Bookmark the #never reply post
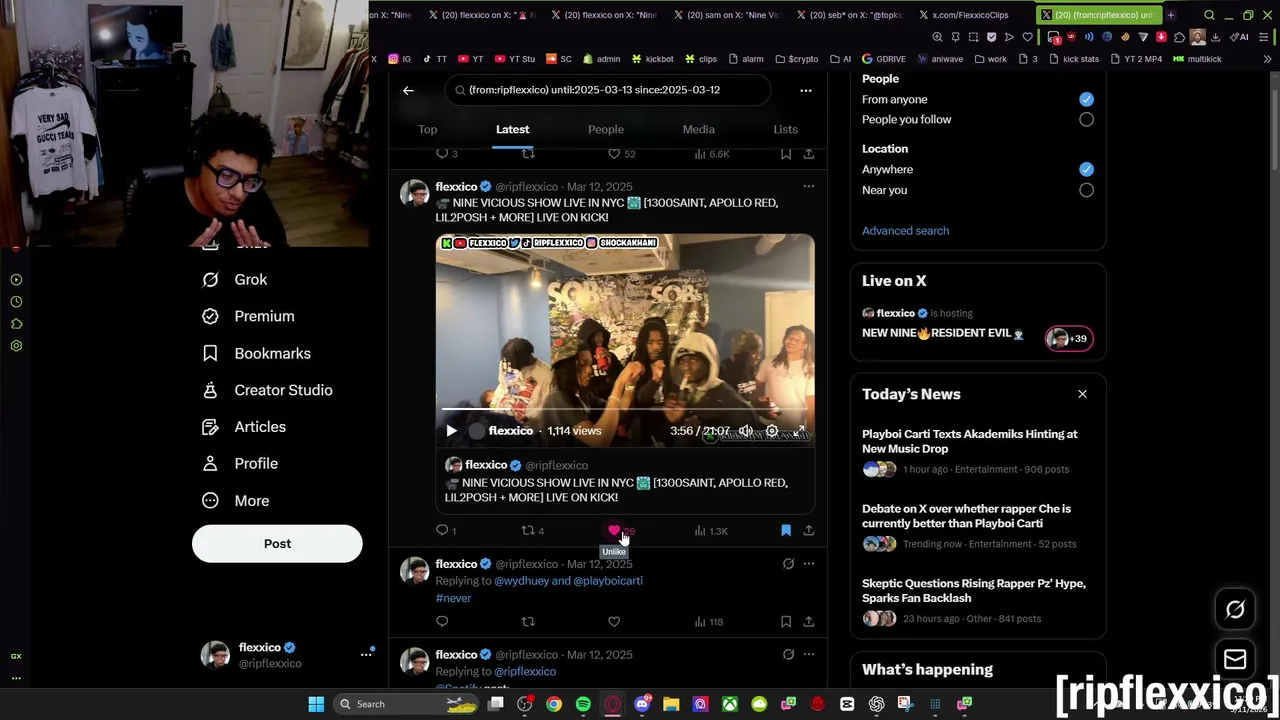The image size is (1280, 720). pos(786,622)
